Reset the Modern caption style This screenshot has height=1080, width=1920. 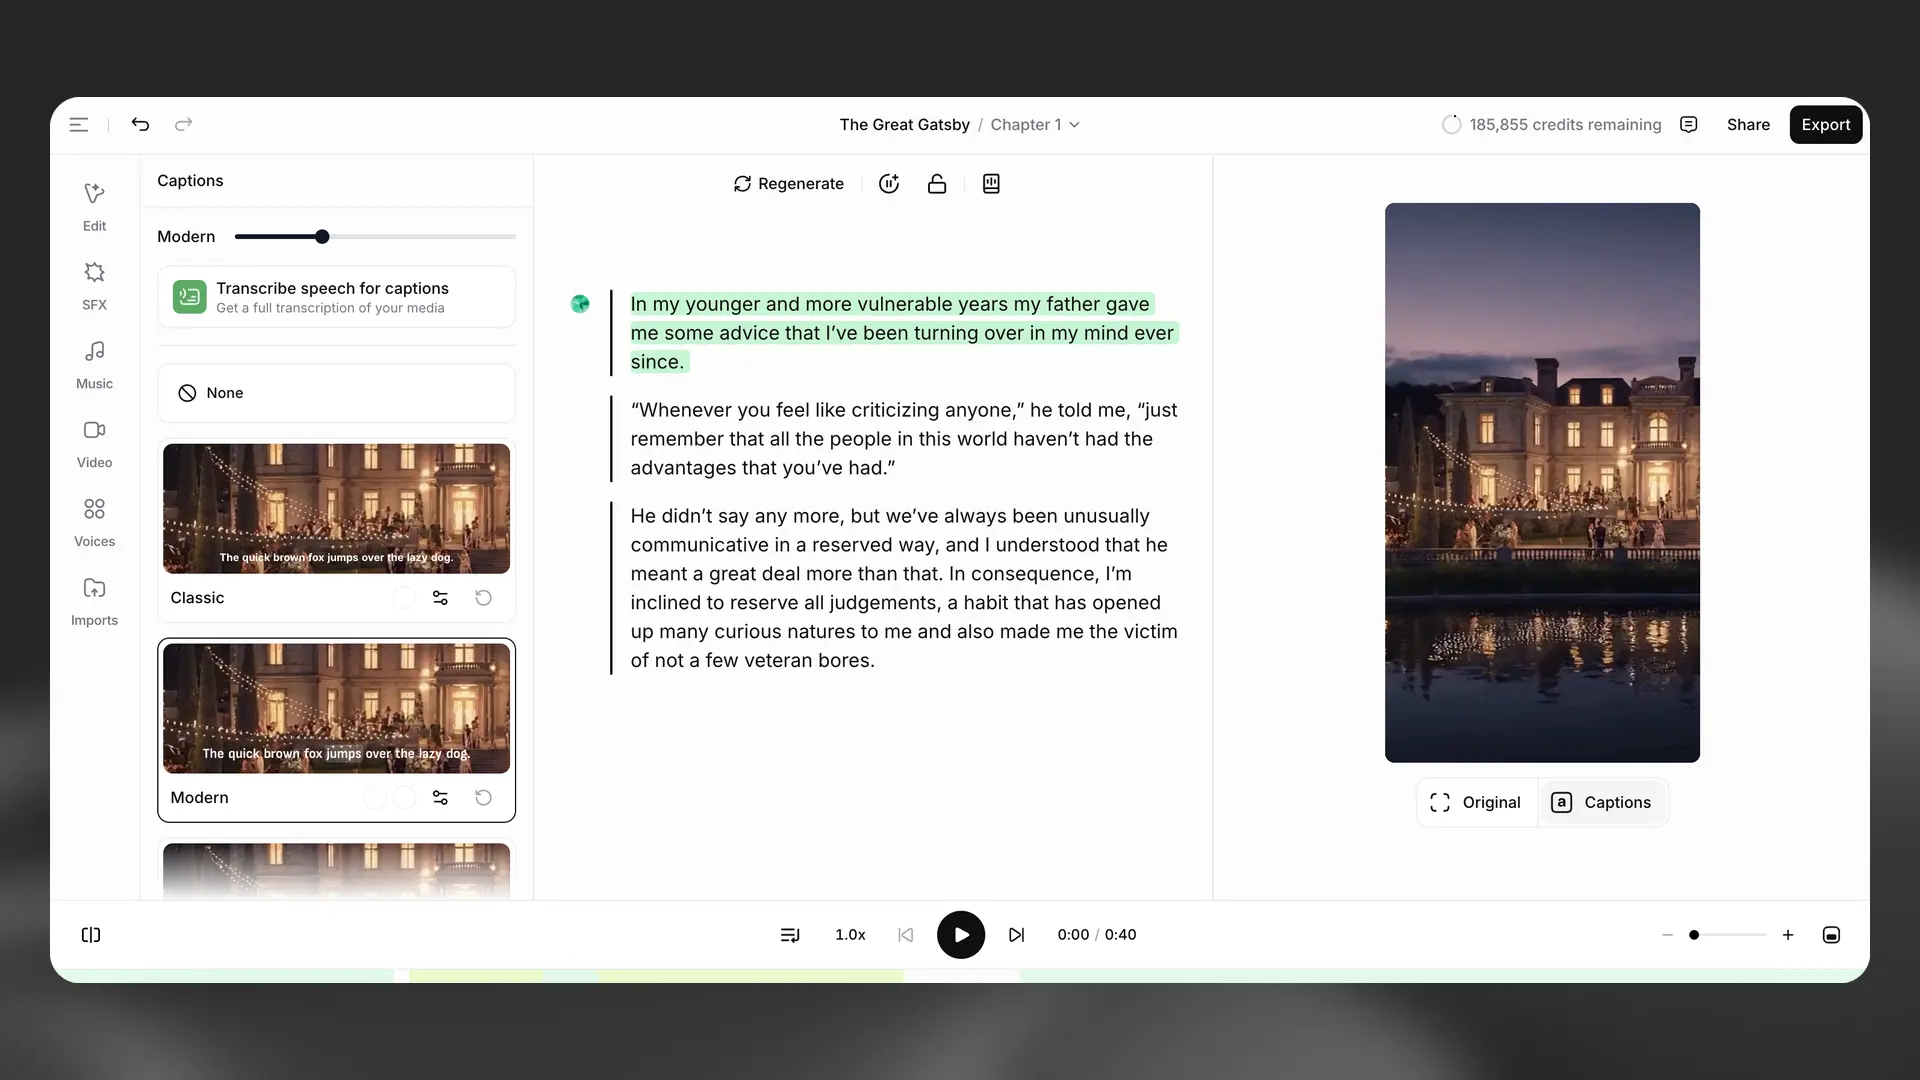[x=483, y=798]
